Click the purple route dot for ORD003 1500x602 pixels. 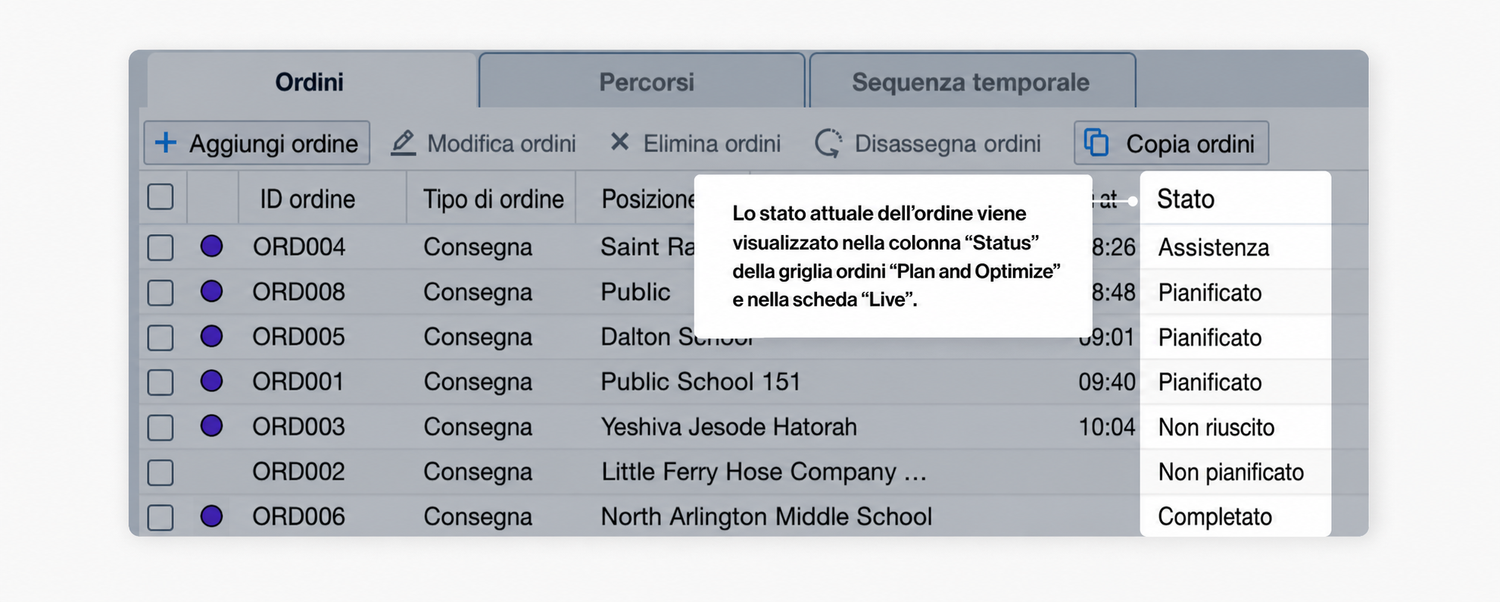point(211,426)
